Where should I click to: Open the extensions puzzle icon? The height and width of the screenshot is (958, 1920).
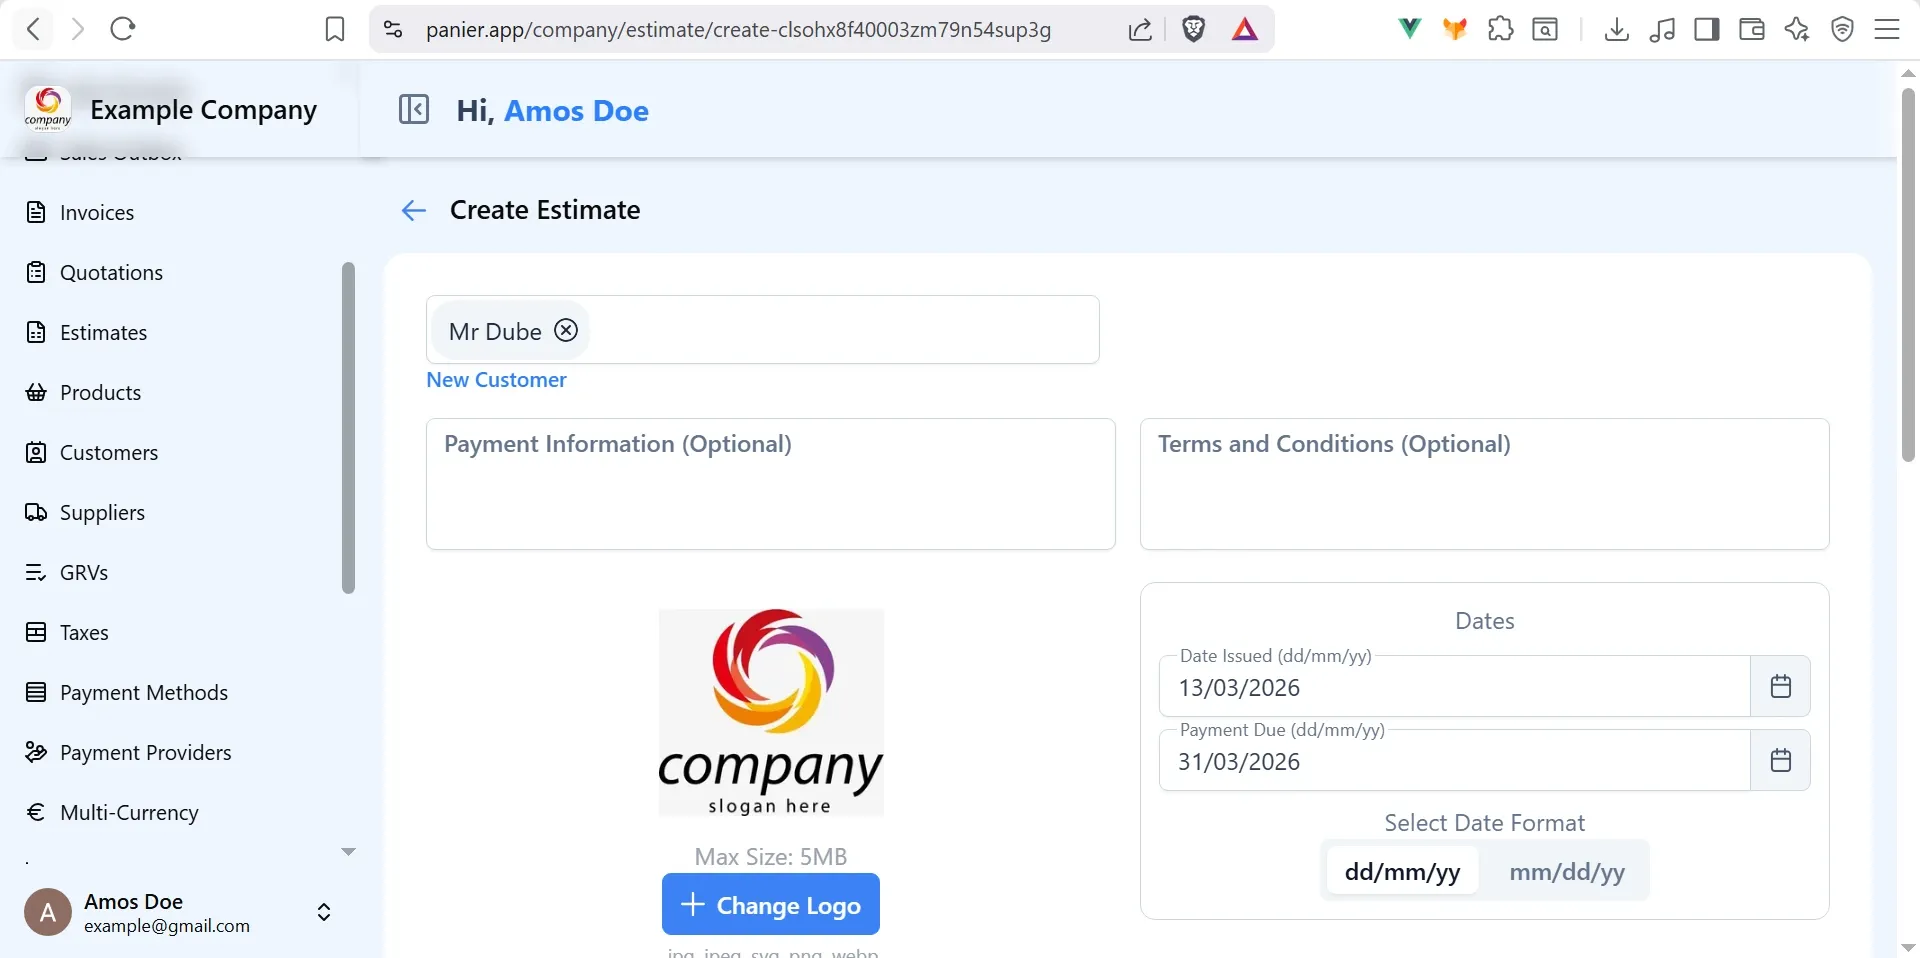point(1500,29)
